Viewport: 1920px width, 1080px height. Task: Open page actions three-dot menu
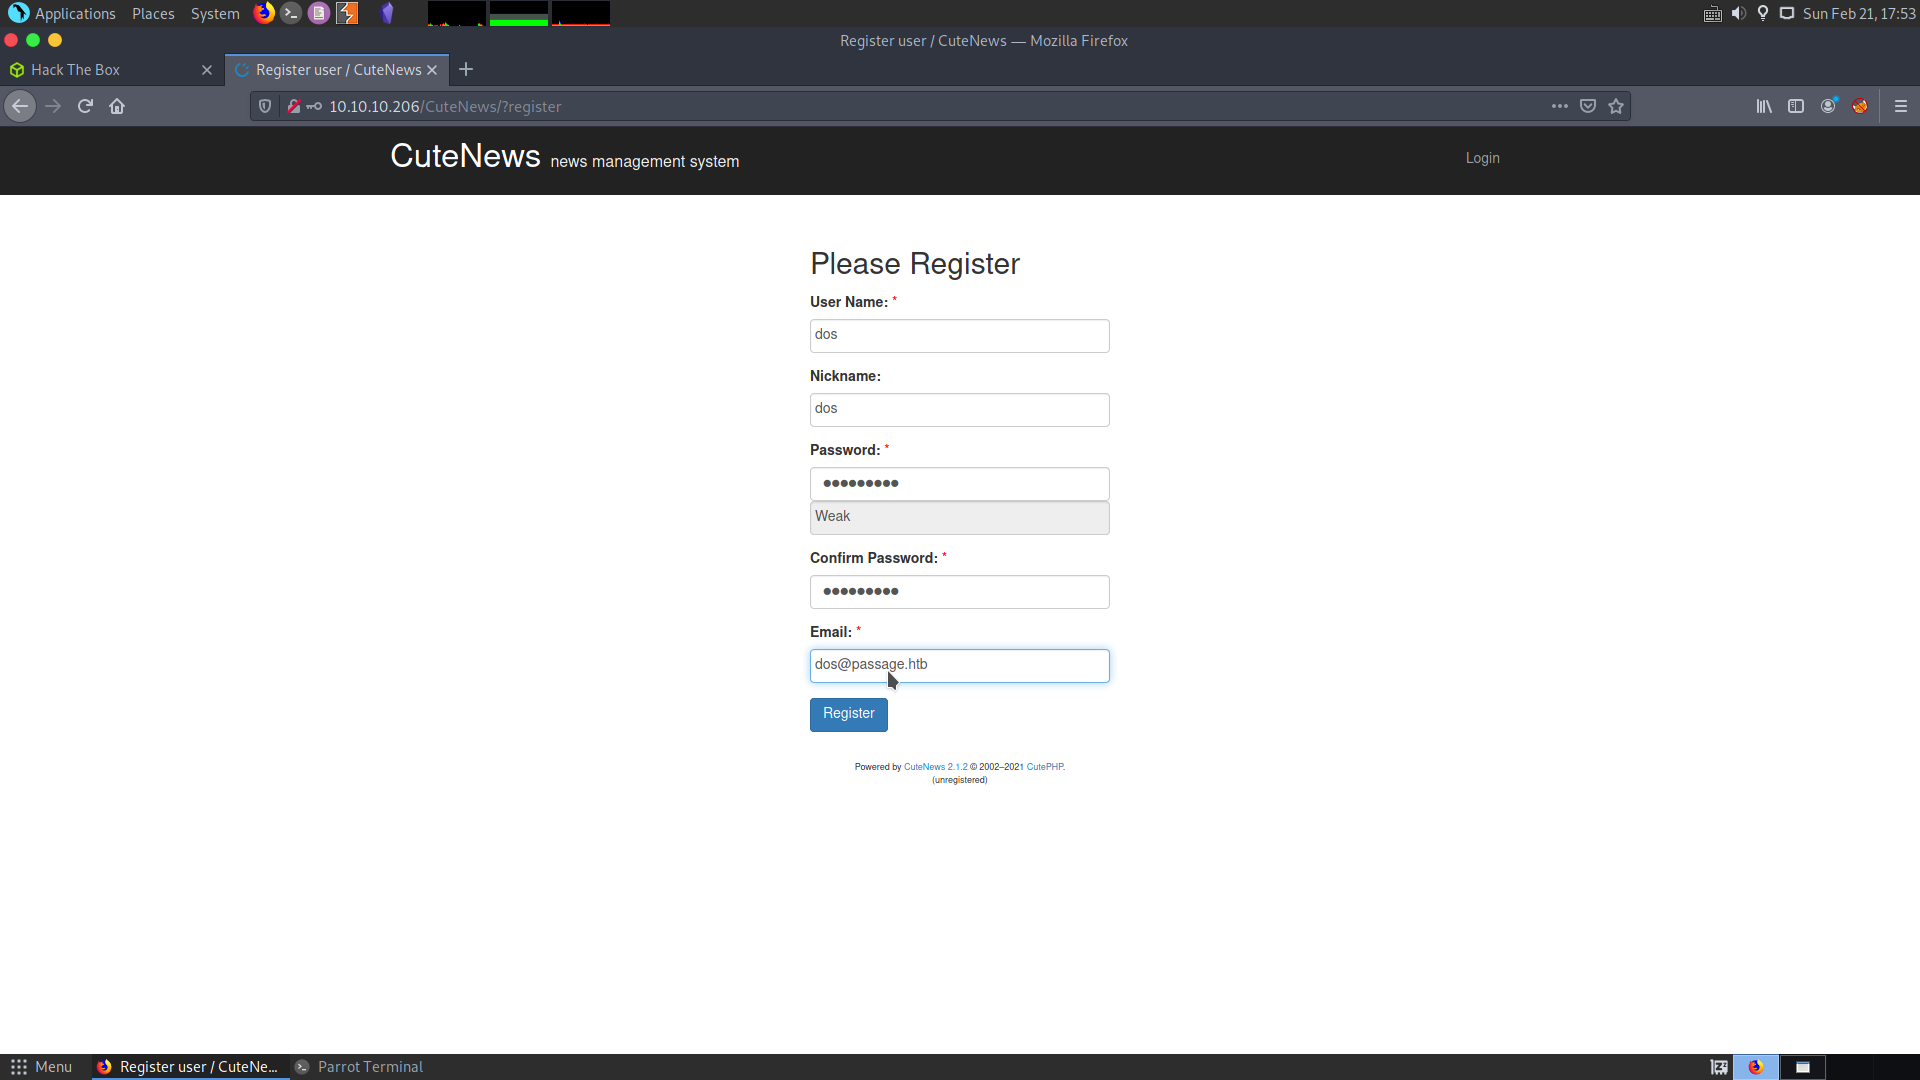tap(1560, 106)
